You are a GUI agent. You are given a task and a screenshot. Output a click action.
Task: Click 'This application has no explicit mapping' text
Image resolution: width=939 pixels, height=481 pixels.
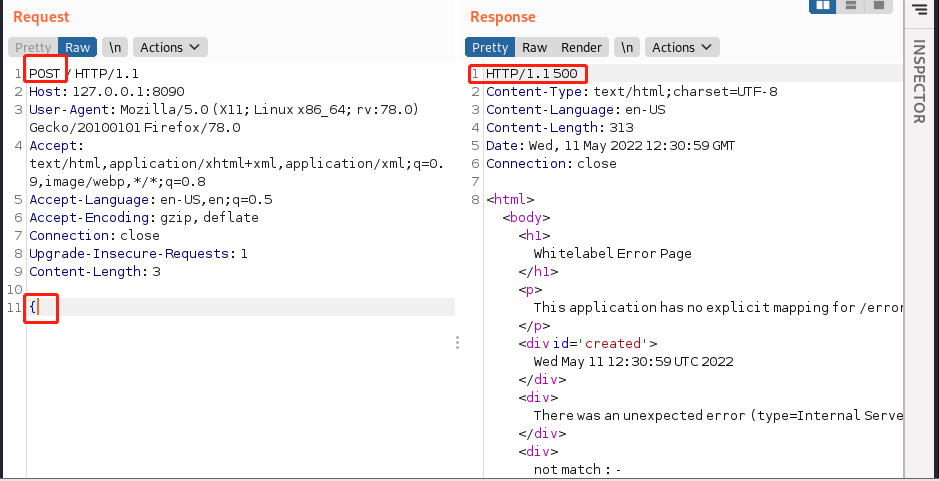[718, 307]
